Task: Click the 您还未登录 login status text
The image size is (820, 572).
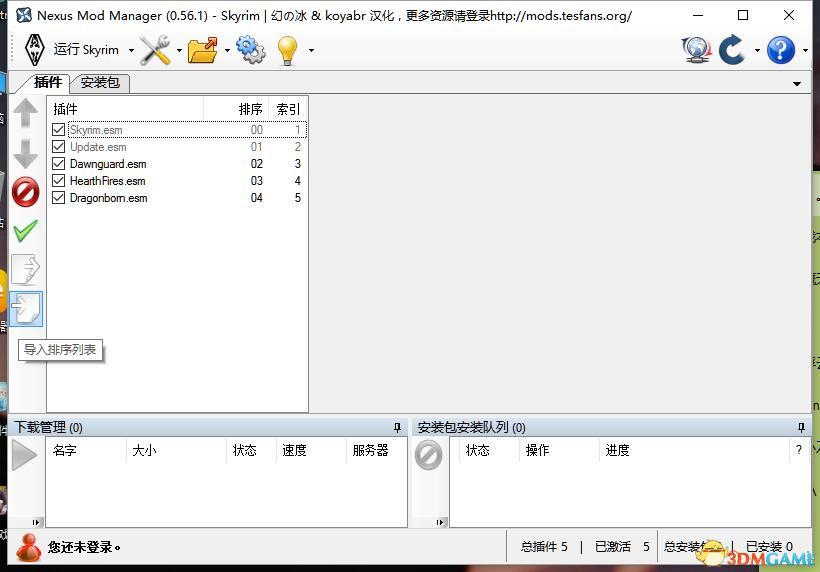Action: (x=84, y=547)
